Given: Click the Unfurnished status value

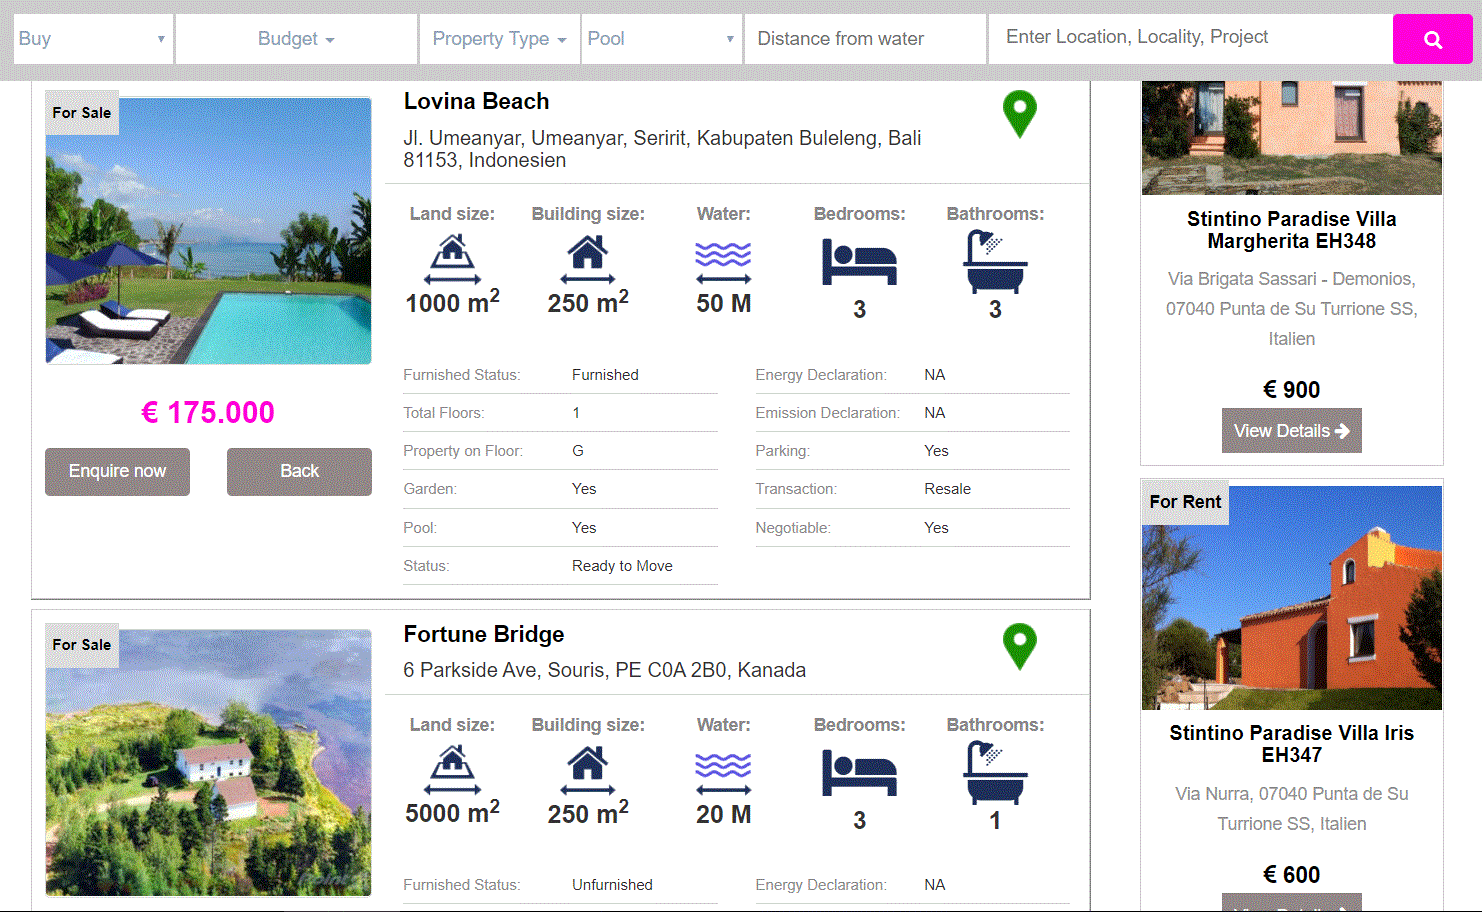Looking at the screenshot, I should [612, 885].
